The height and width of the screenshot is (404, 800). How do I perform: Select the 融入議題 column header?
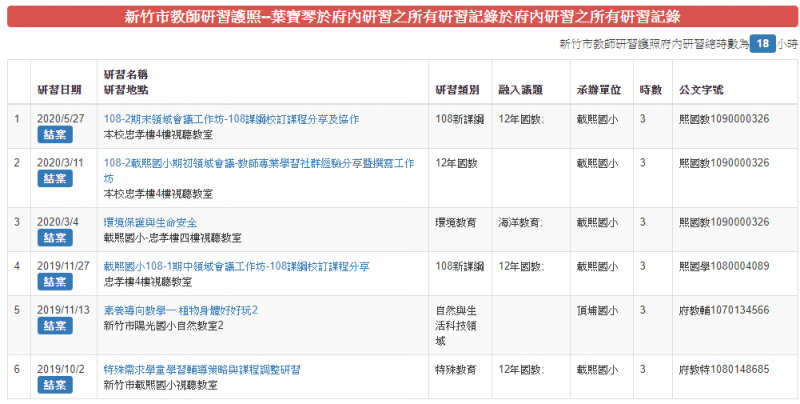520,89
